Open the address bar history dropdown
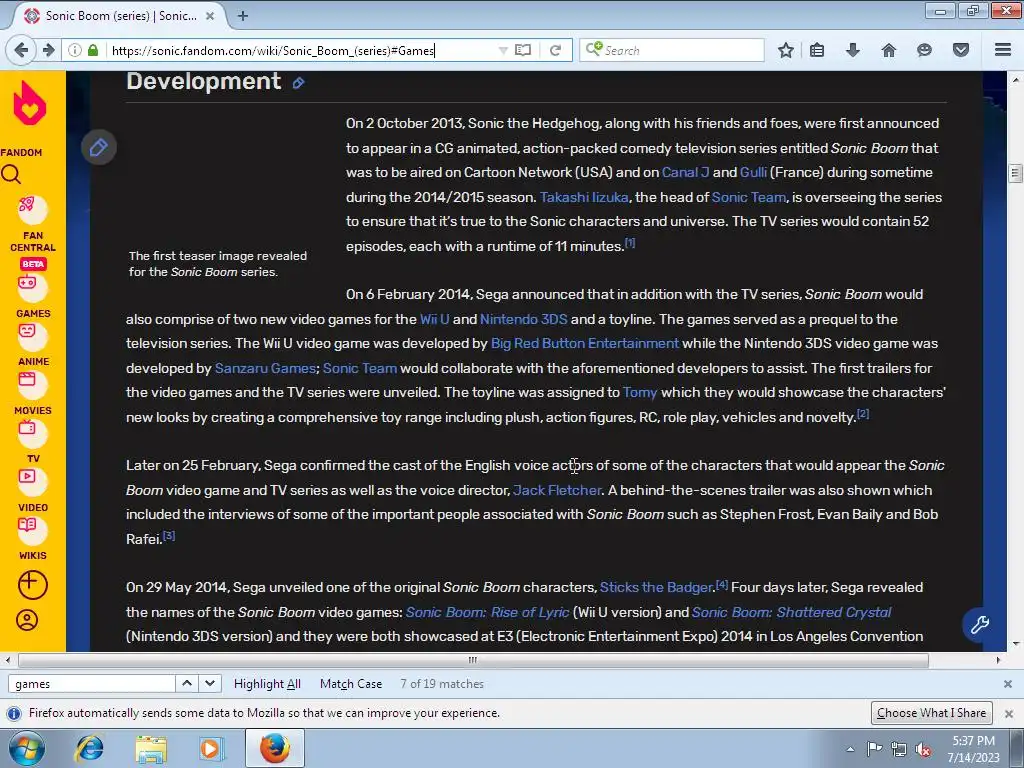Screen dimensions: 1024x768 pyautogui.click(x=502, y=50)
